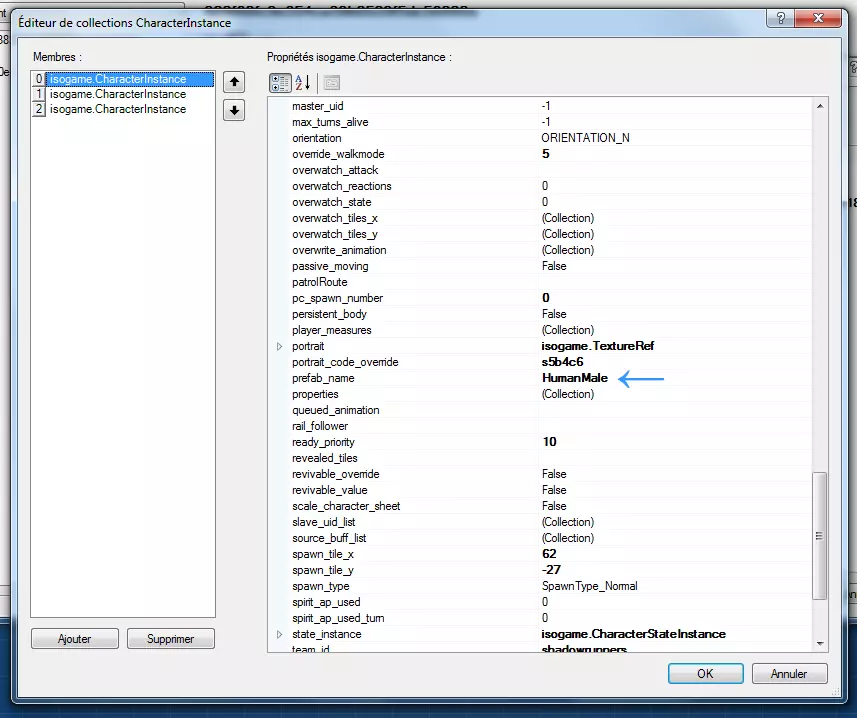Click the property grid scrollbar thumb
Image resolution: width=857 pixels, height=718 pixels.
click(819, 536)
